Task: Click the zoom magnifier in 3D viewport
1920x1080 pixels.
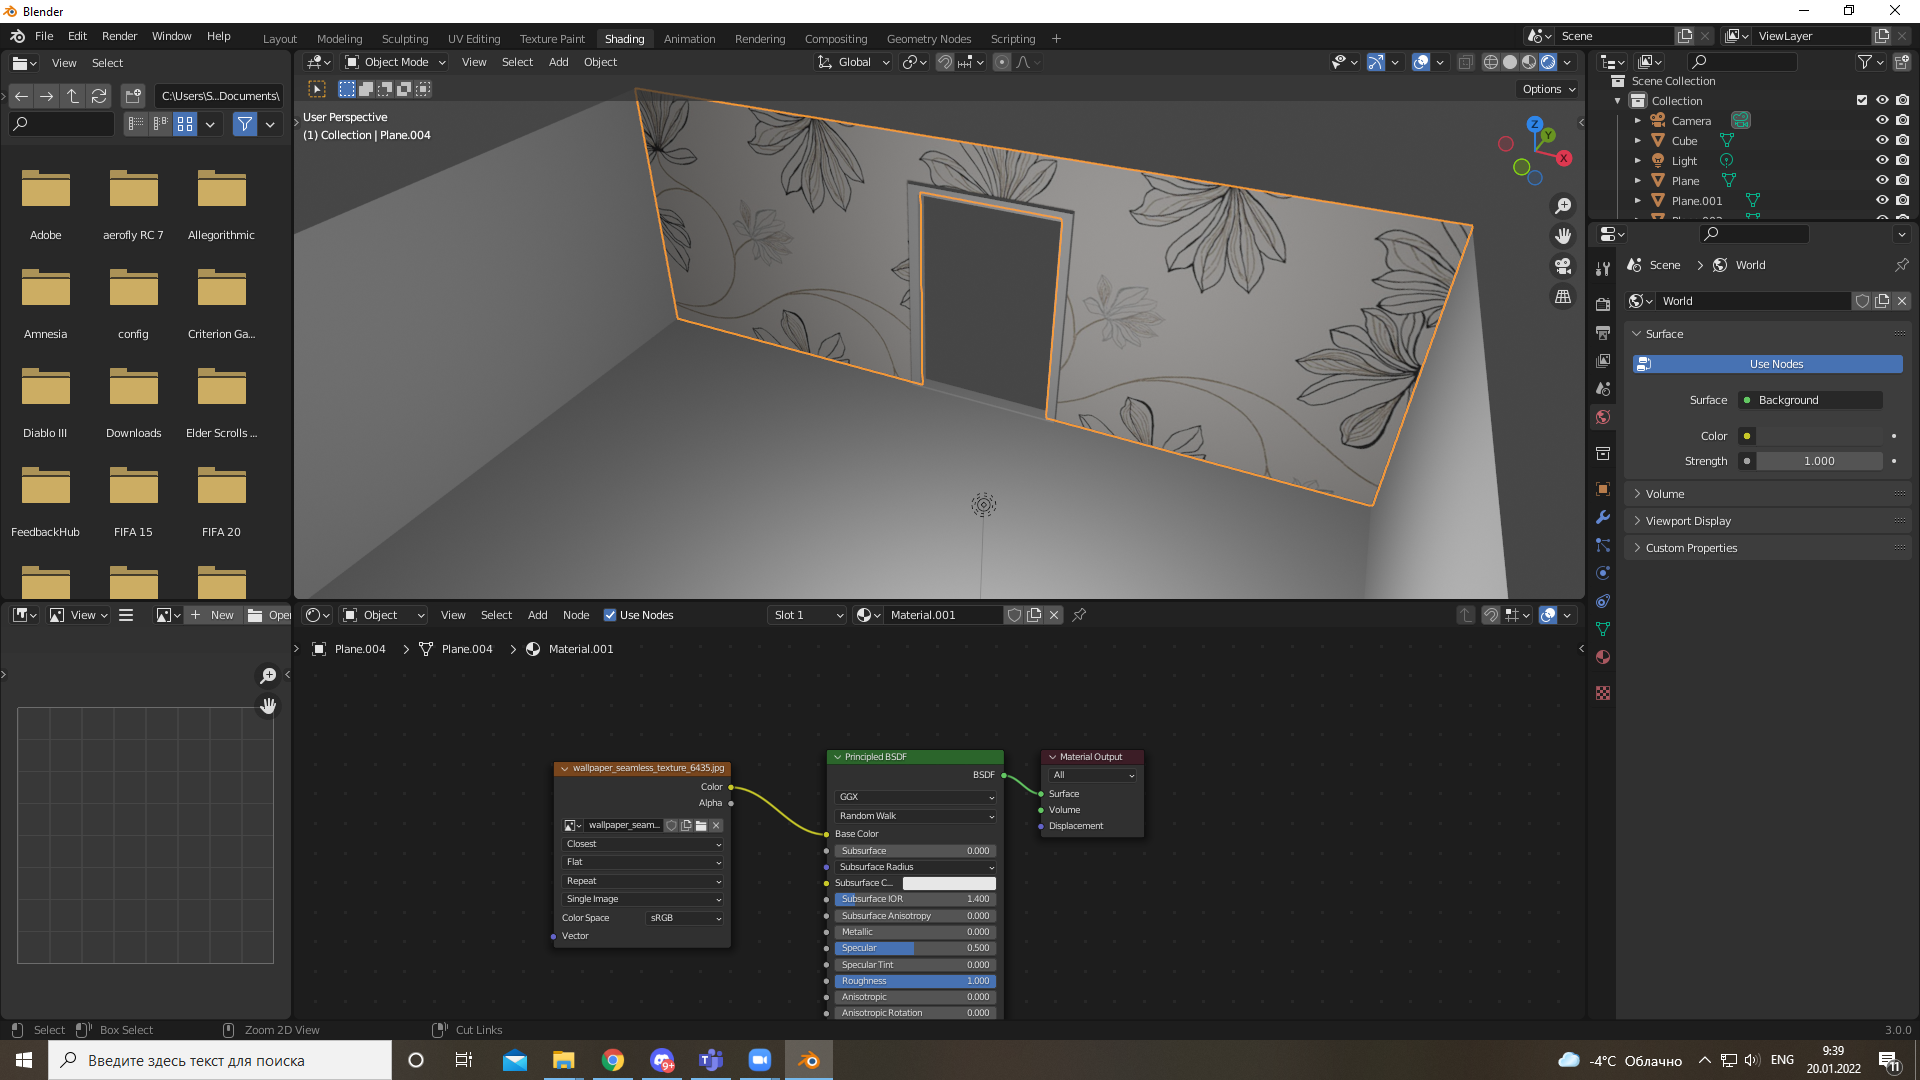Action: (x=1563, y=206)
